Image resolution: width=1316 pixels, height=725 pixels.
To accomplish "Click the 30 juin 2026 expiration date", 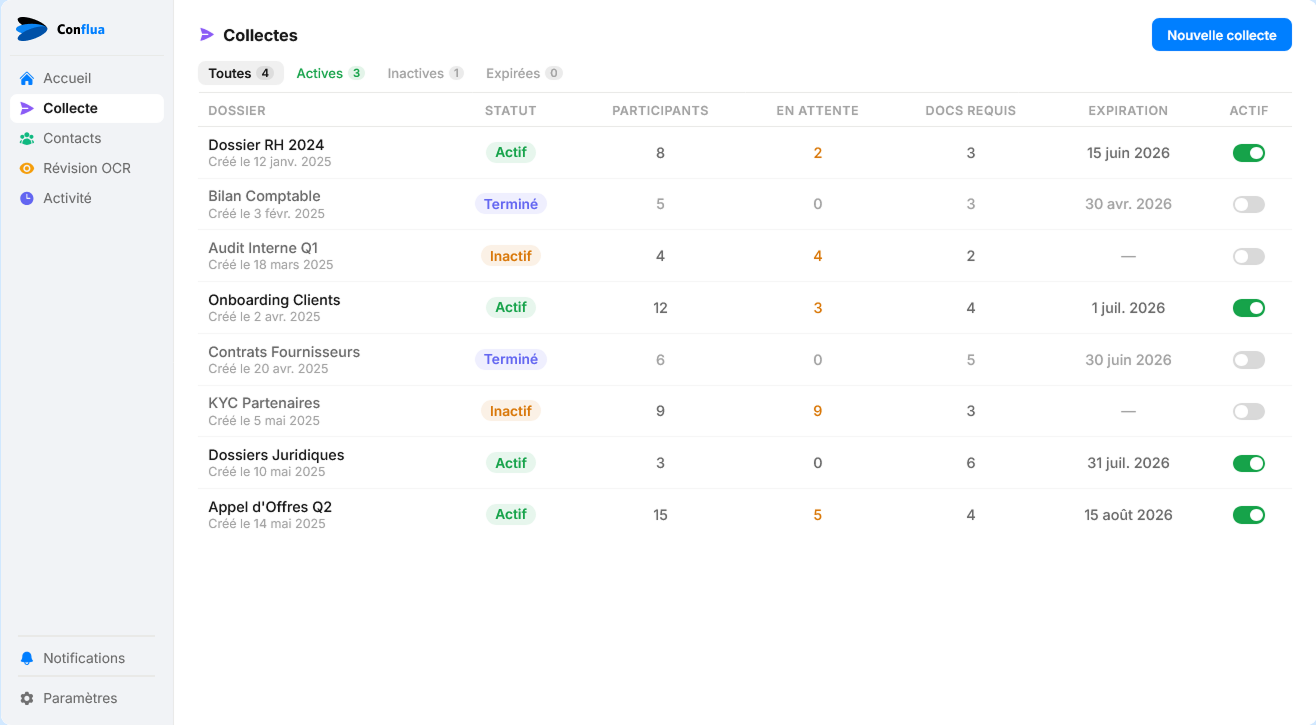I will 1128,360.
